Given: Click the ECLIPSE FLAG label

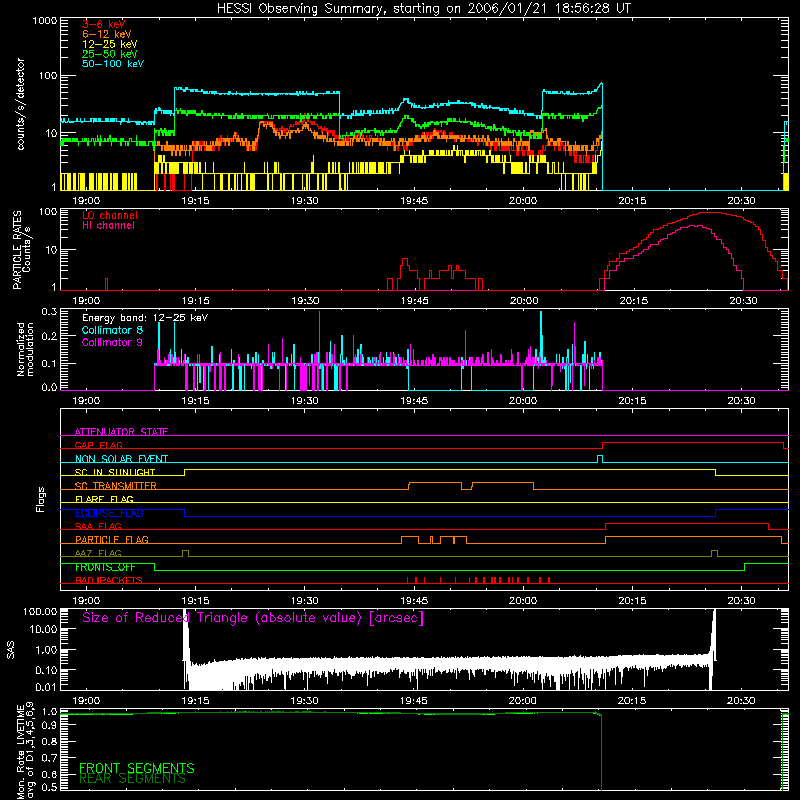Looking at the screenshot, I should (x=109, y=513).
